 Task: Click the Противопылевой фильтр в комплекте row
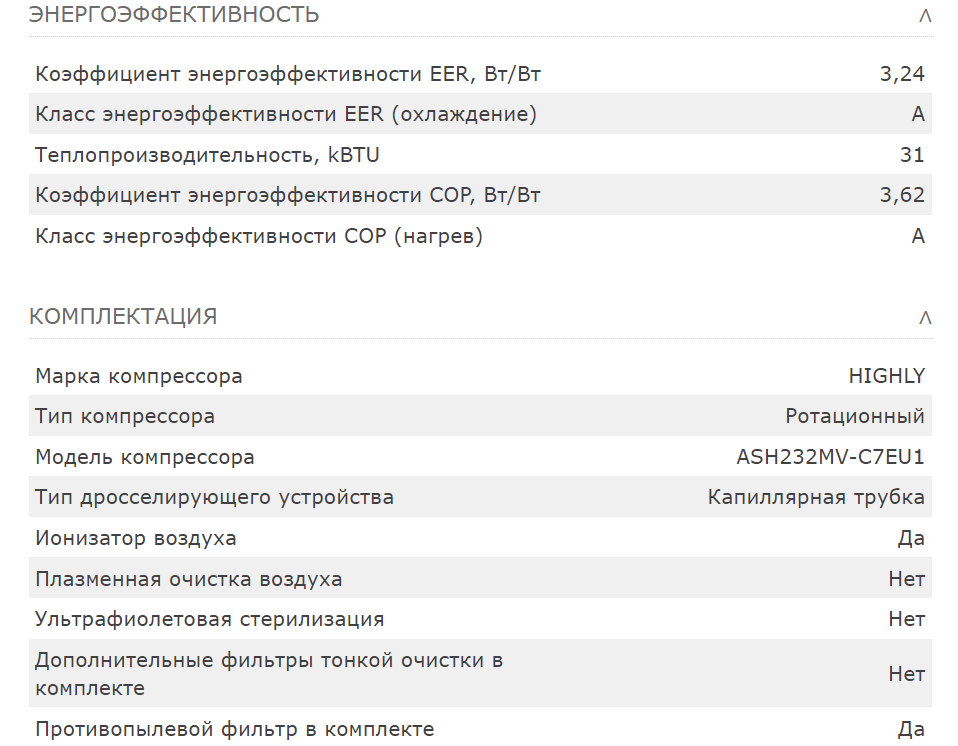[480, 728]
